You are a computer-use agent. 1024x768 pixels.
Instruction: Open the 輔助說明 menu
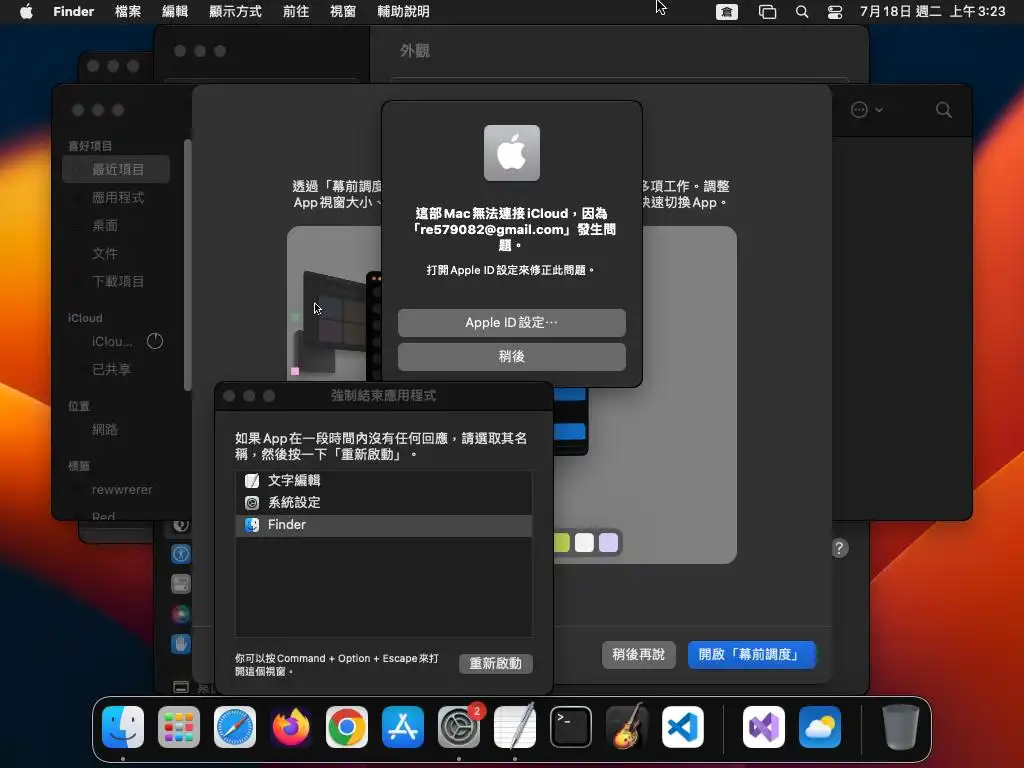[x=404, y=11]
